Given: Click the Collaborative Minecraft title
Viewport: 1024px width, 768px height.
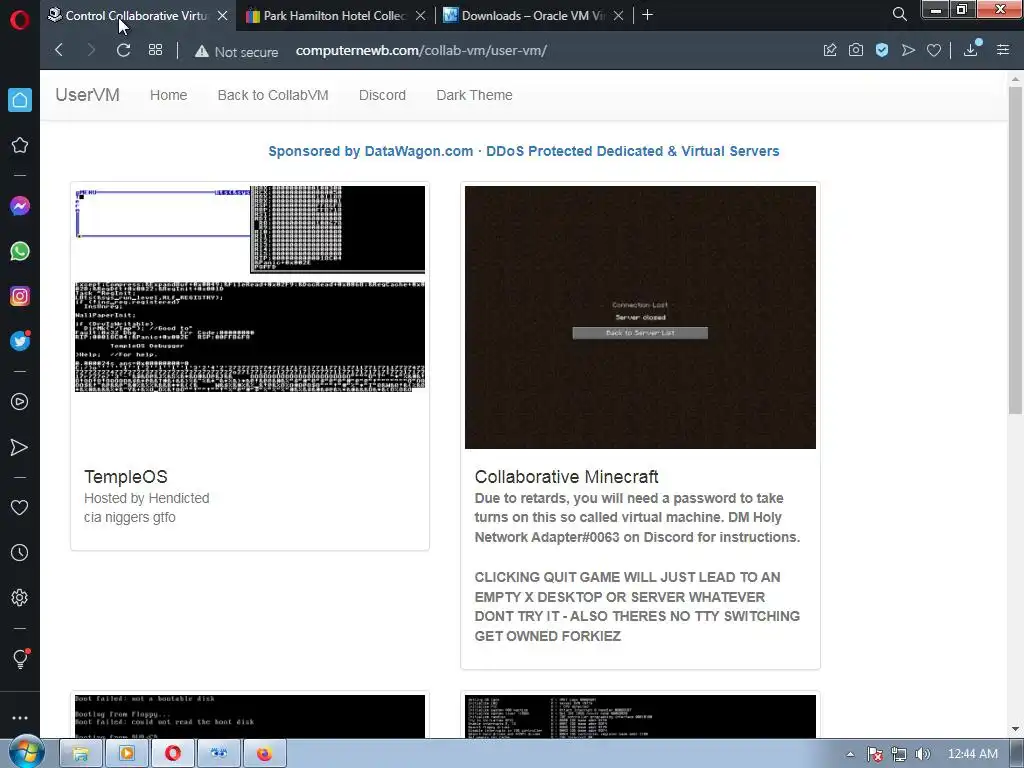Looking at the screenshot, I should click(x=566, y=477).
